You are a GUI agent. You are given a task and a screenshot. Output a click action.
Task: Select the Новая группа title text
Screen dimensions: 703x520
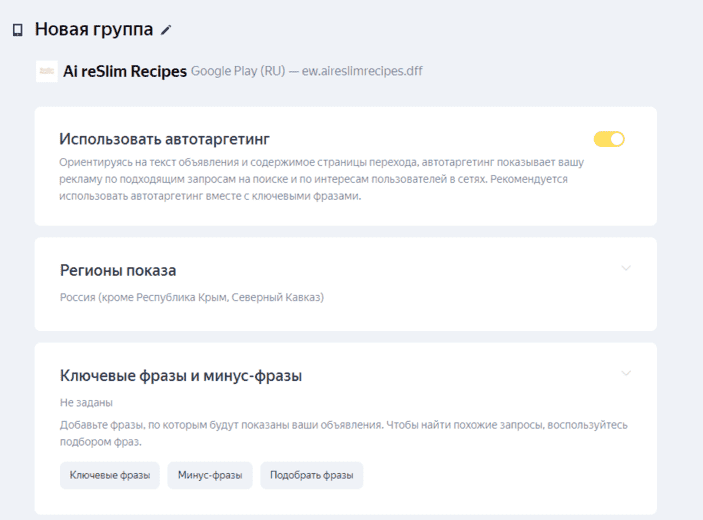point(94,30)
